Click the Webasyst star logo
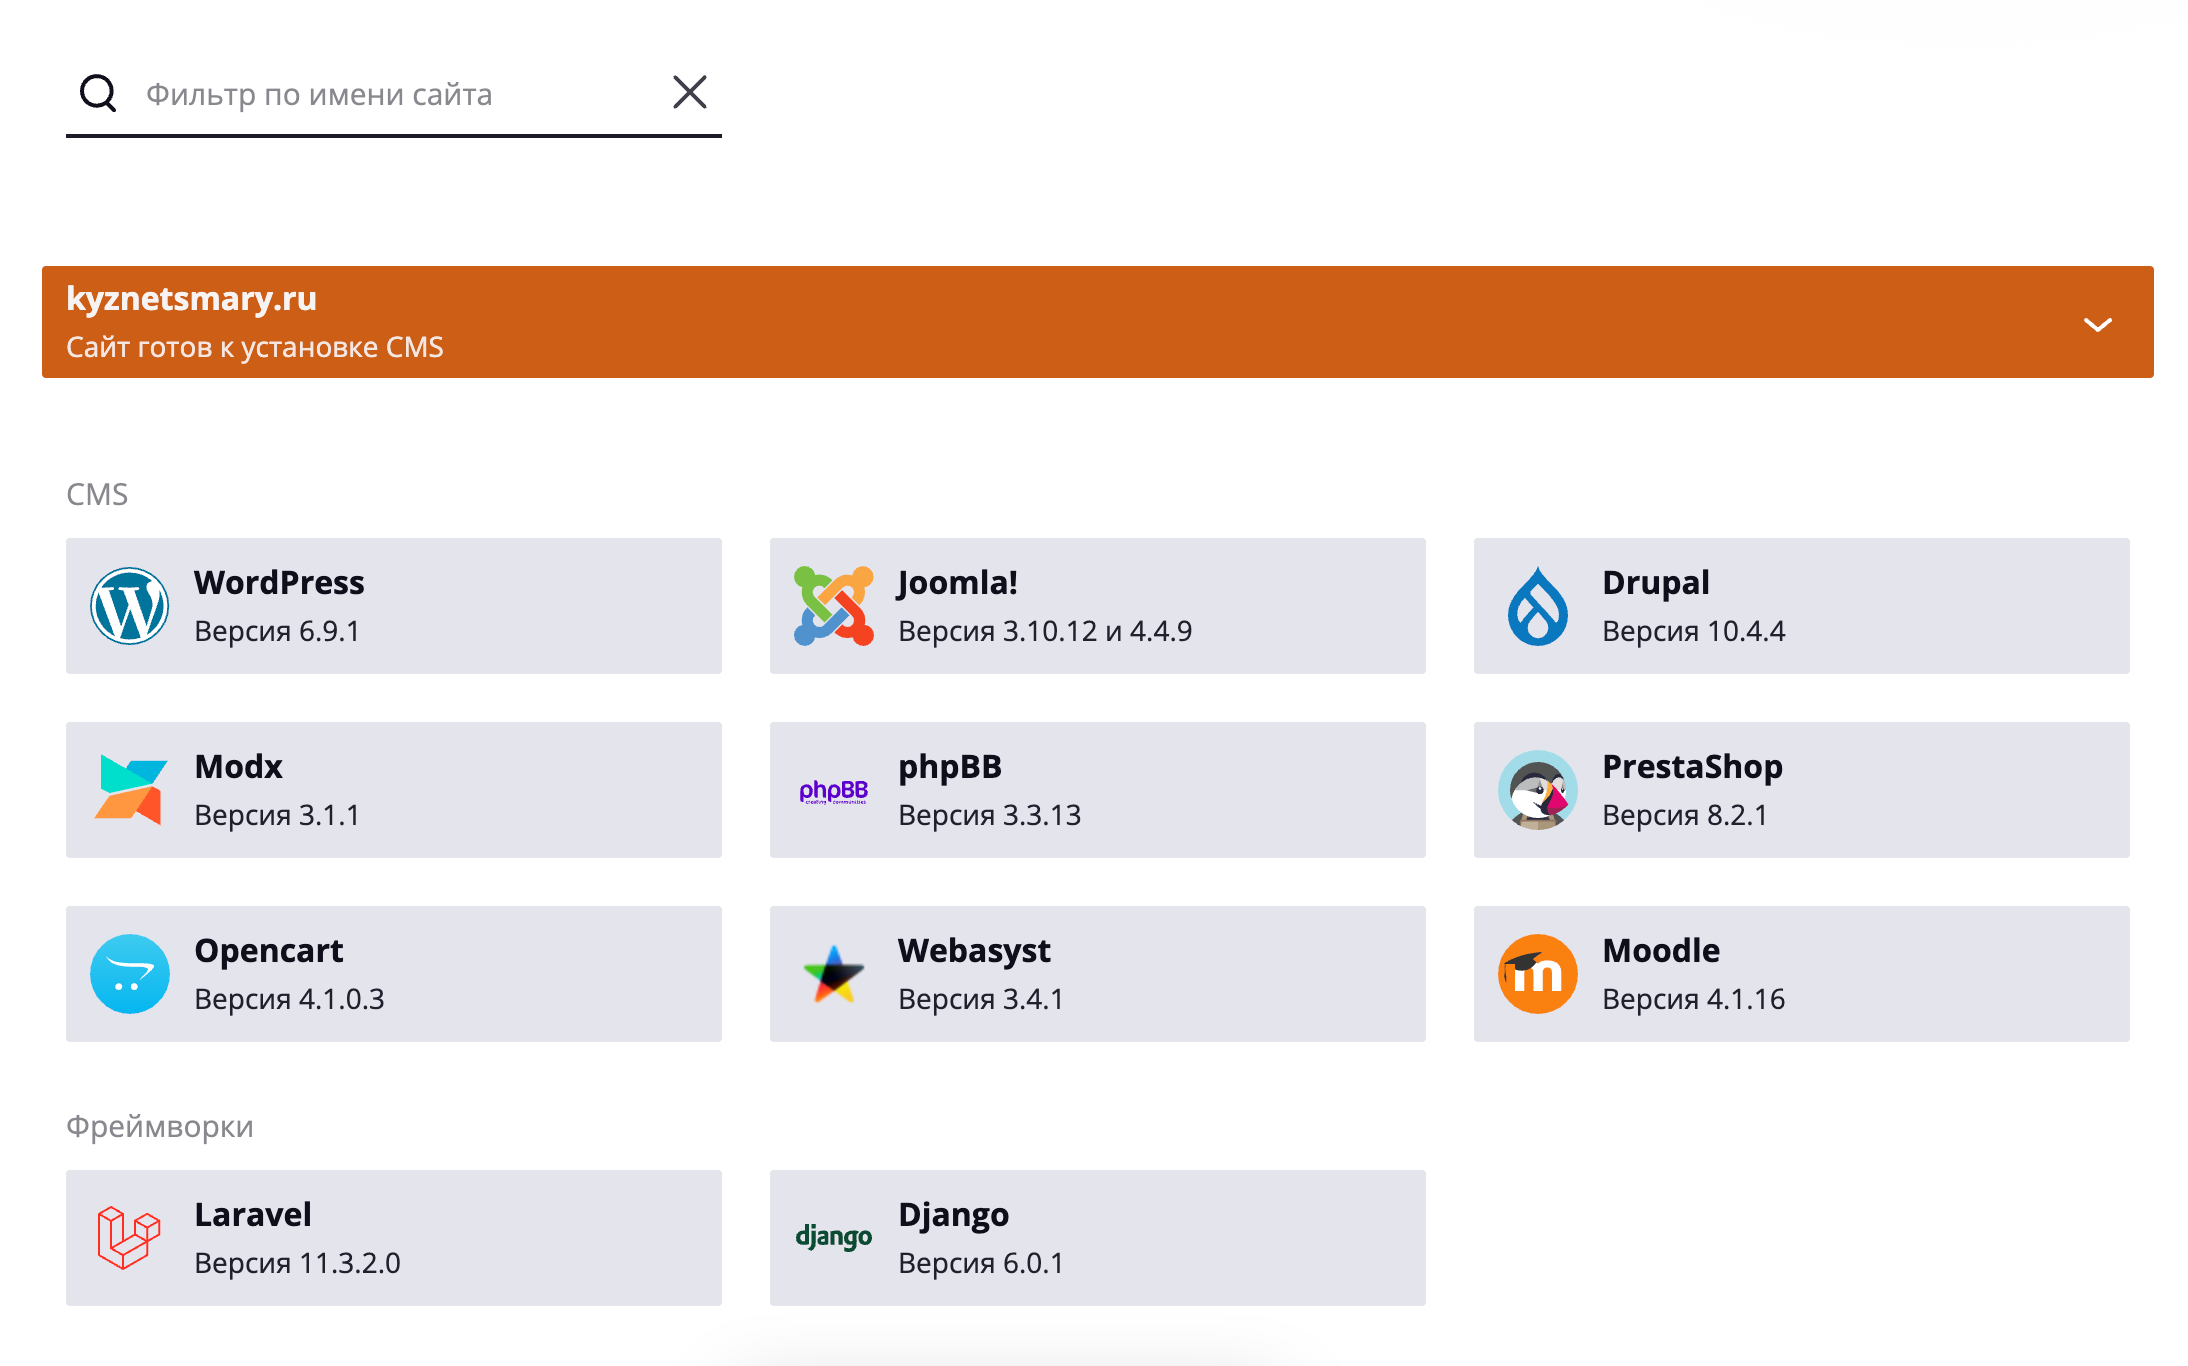This screenshot has width=2188, height=1366. tap(834, 974)
